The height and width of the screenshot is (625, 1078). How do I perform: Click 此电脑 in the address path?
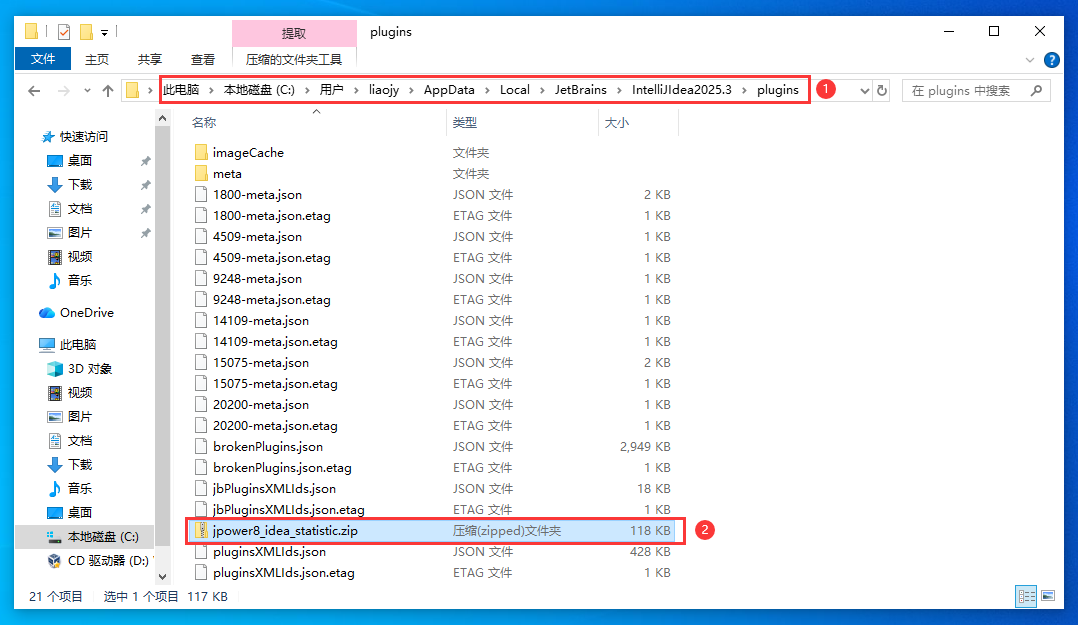click(181, 90)
